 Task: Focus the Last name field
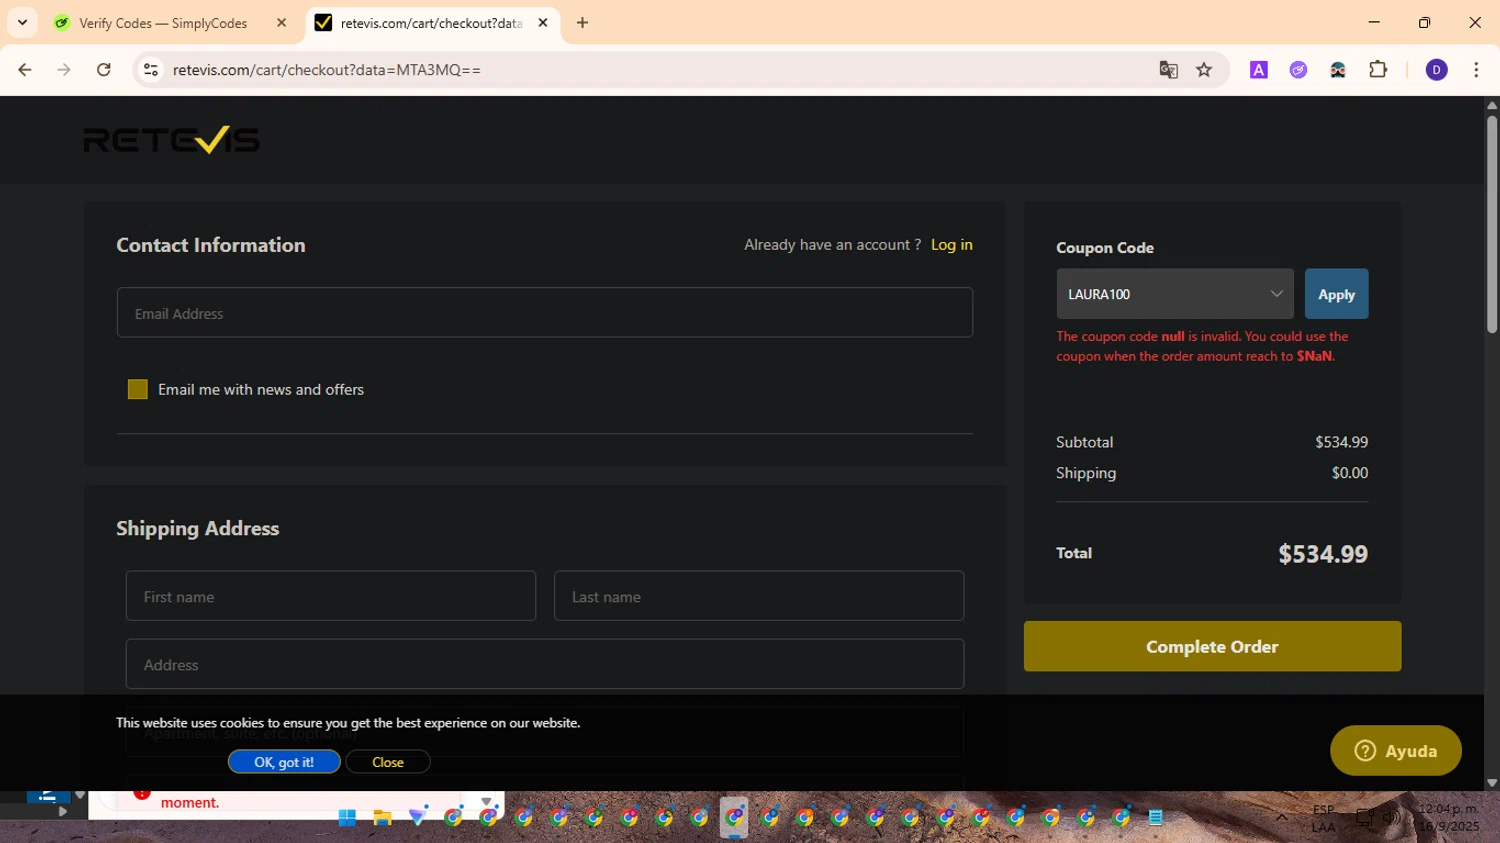759,596
